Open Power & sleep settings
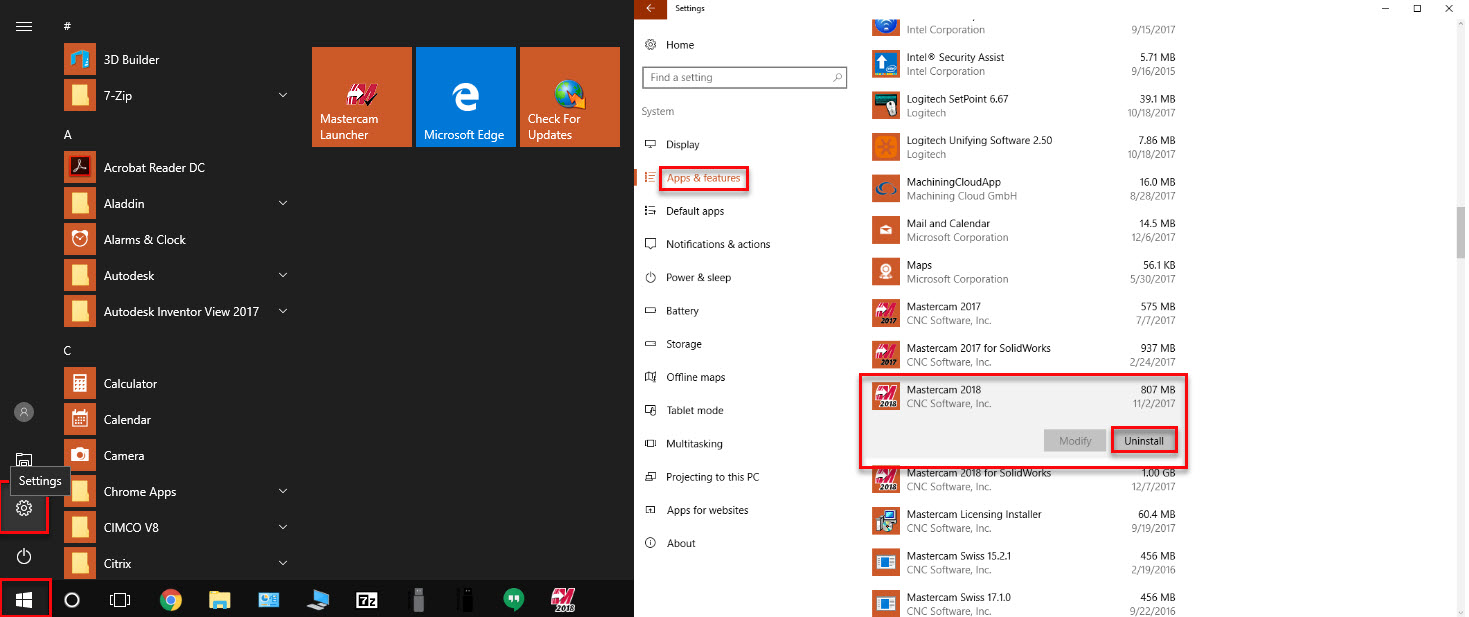This screenshot has height=617, width=1469. pyautogui.click(x=688, y=278)
